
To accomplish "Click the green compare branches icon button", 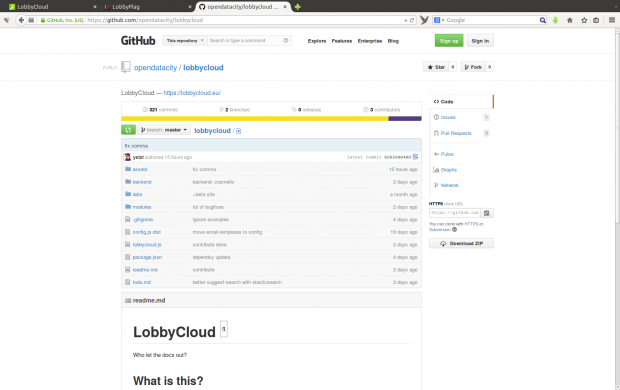I will coord(128,130).
